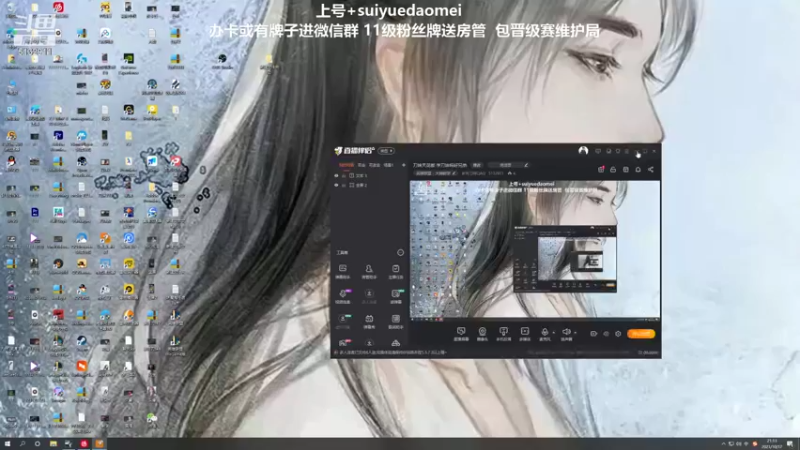800x450 pixels.
Task: Add a scene with the plus icon
Action: [x=404, y=165]
